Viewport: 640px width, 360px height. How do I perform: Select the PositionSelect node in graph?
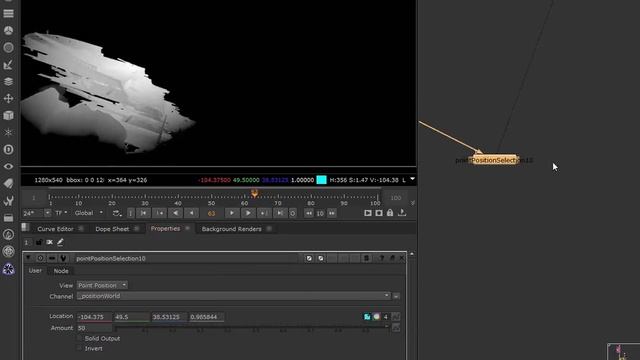494,160
